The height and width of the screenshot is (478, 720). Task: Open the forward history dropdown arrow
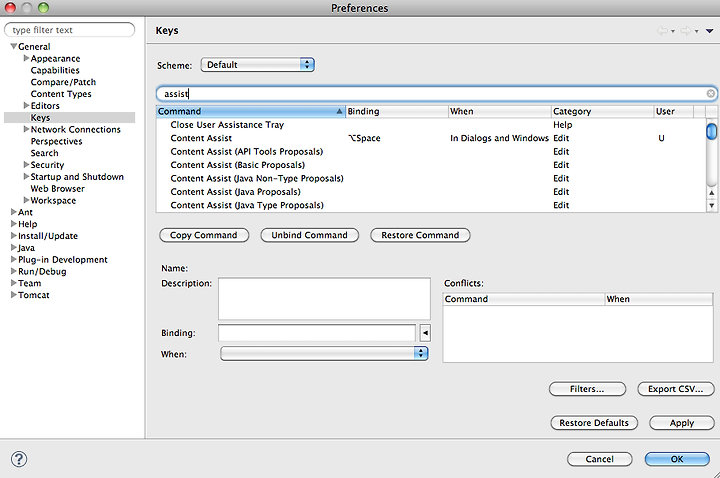pos(697,32)
